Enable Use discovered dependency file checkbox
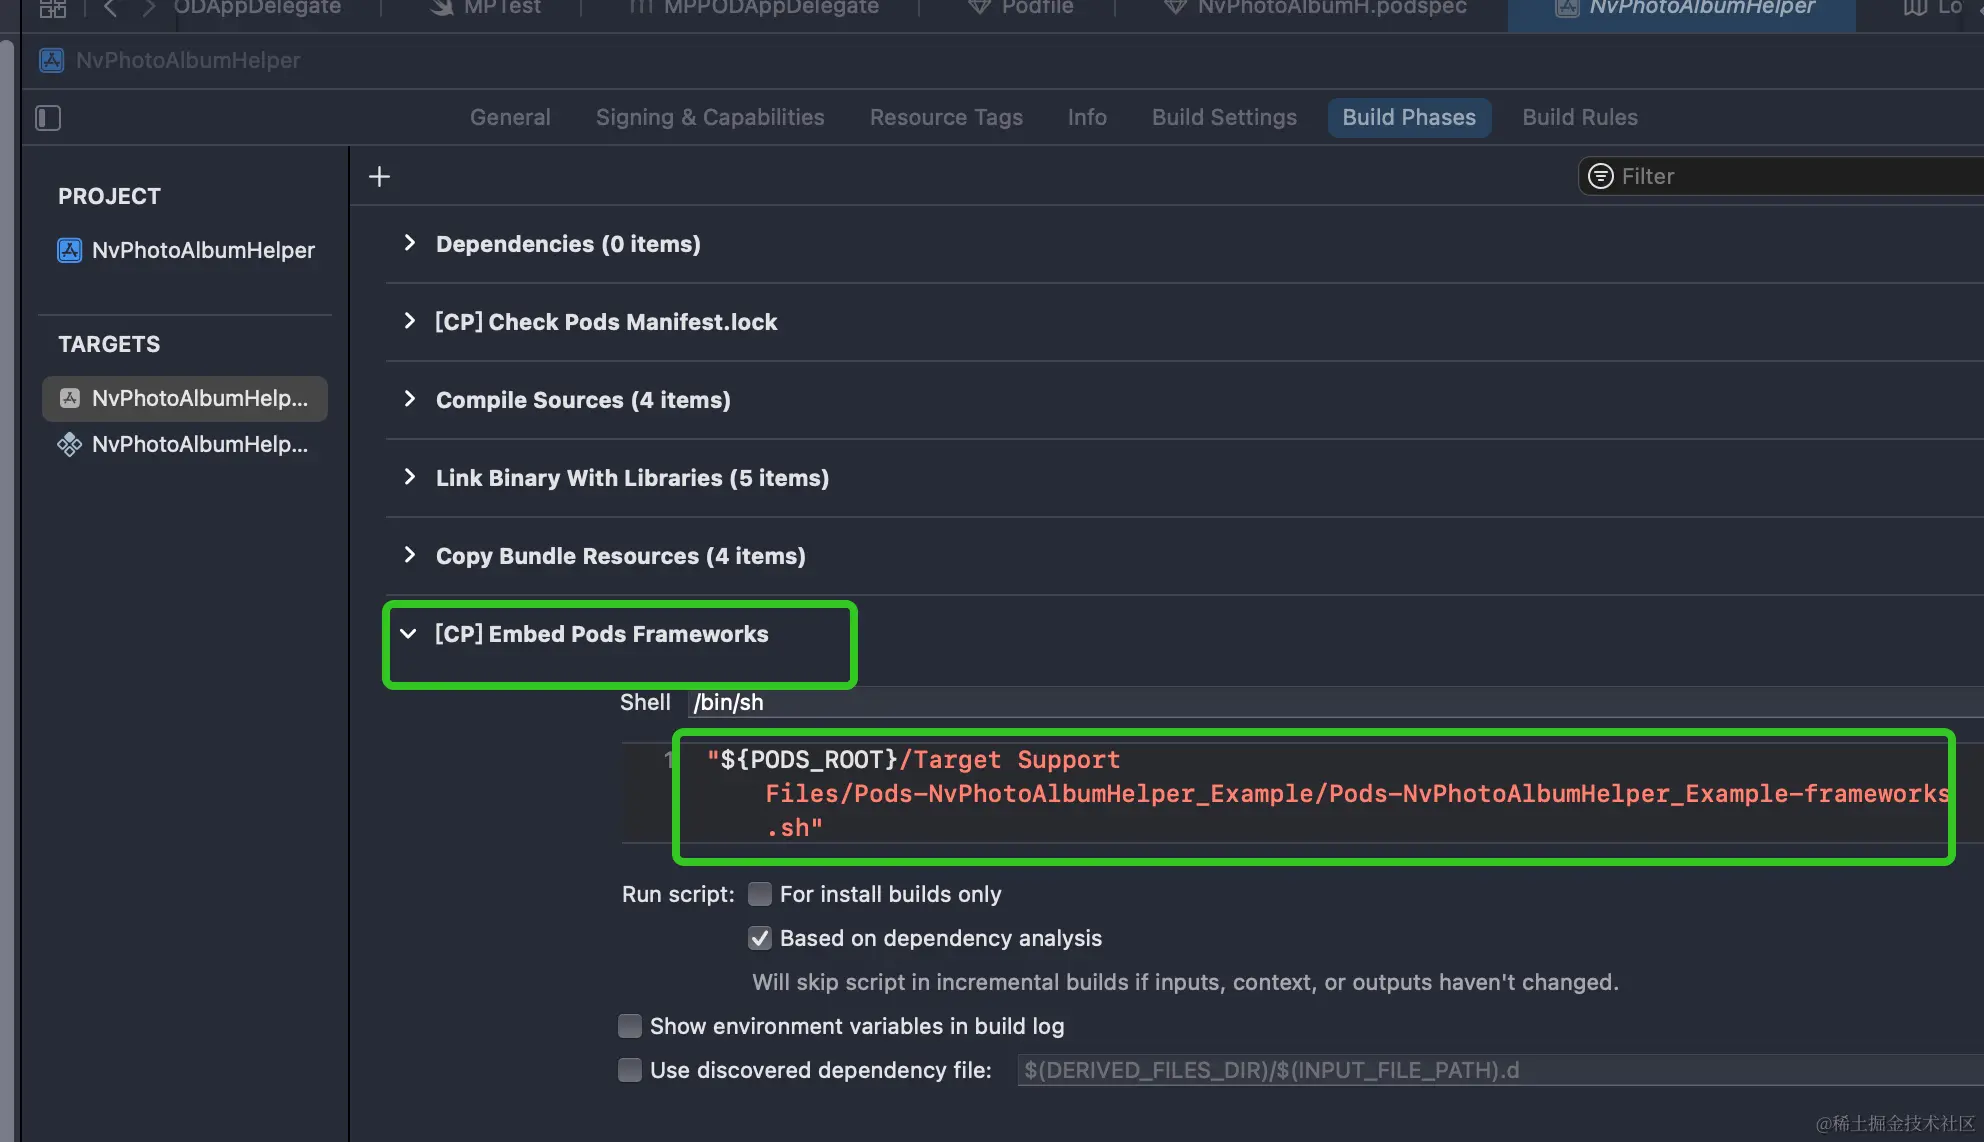Screen dimensions: 1984x1142 (630, 1070)
